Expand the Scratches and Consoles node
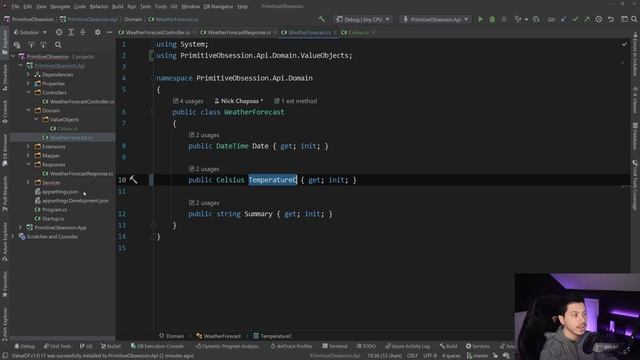 [x=13, y=236]
